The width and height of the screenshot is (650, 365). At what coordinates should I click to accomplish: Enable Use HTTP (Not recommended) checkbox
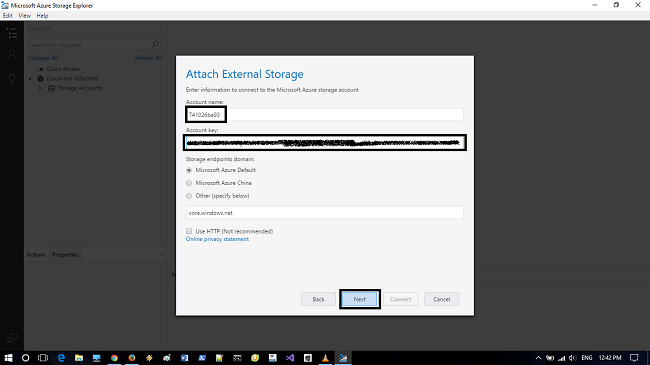coord(189,231)
